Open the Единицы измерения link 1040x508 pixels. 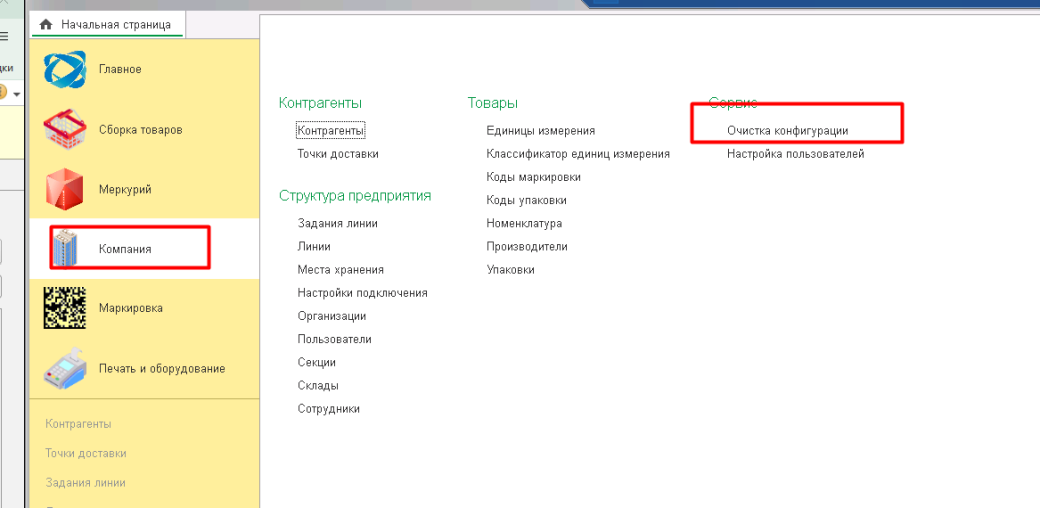point(541,131)
